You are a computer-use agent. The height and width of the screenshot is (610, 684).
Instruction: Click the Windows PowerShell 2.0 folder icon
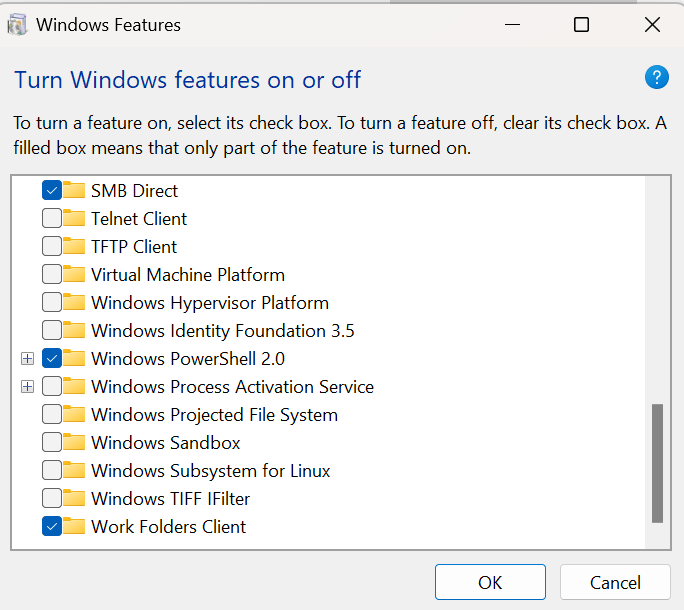pos(74,358)
